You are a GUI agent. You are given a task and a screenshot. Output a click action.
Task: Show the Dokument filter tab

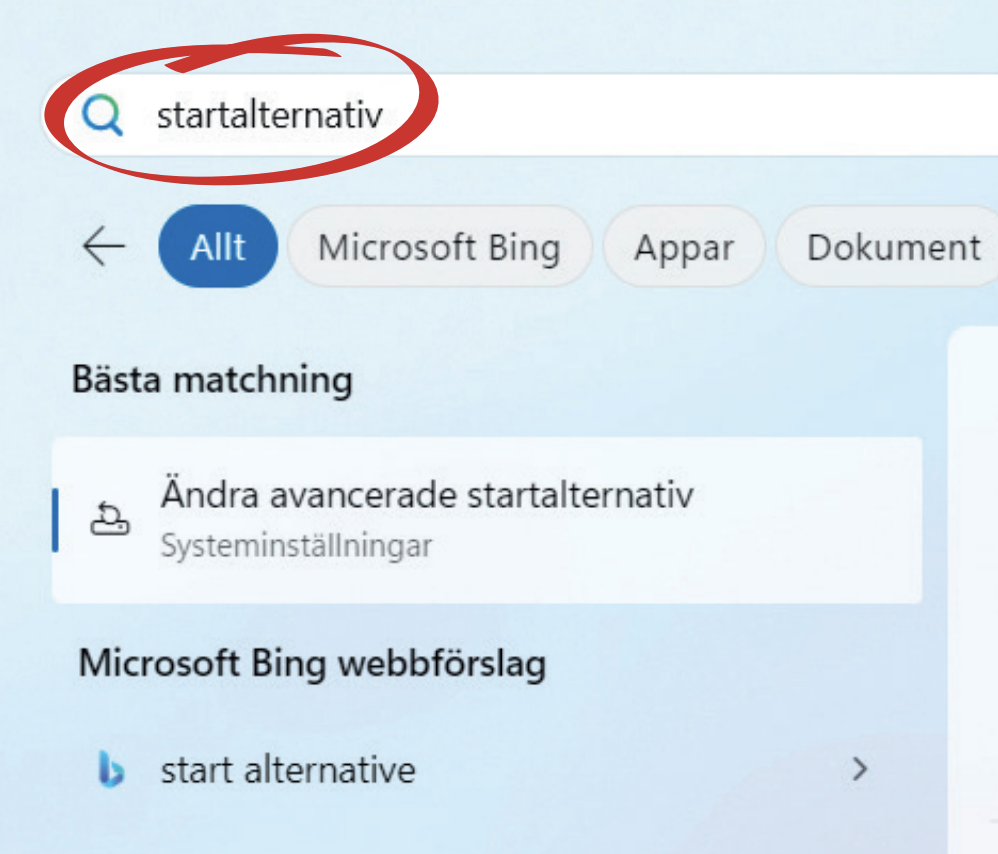point(893,247)
